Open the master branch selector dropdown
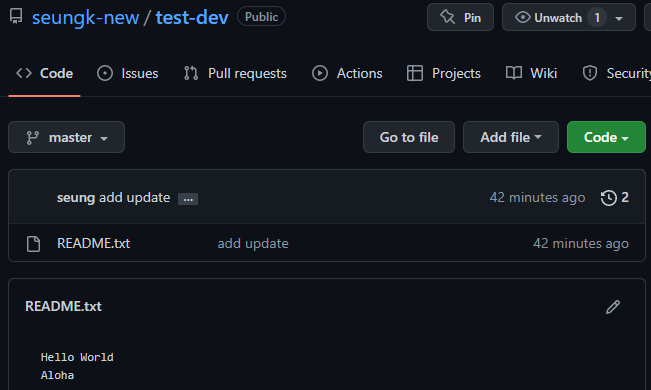The height and width of the screenshot is (390, 651). pyautogui.click(x=66, y=137)
